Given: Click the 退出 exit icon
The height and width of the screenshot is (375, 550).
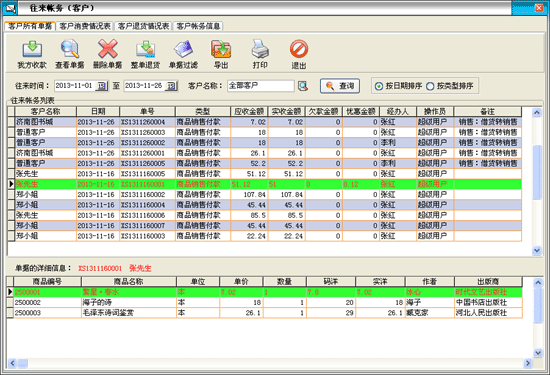Looking at the screenshot, I should 299,49.
